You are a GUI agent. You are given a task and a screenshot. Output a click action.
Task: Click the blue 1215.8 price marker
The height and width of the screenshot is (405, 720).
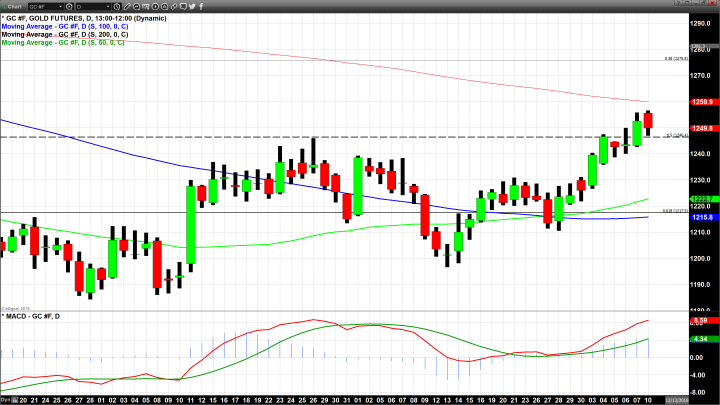click(x=703, y=217)
